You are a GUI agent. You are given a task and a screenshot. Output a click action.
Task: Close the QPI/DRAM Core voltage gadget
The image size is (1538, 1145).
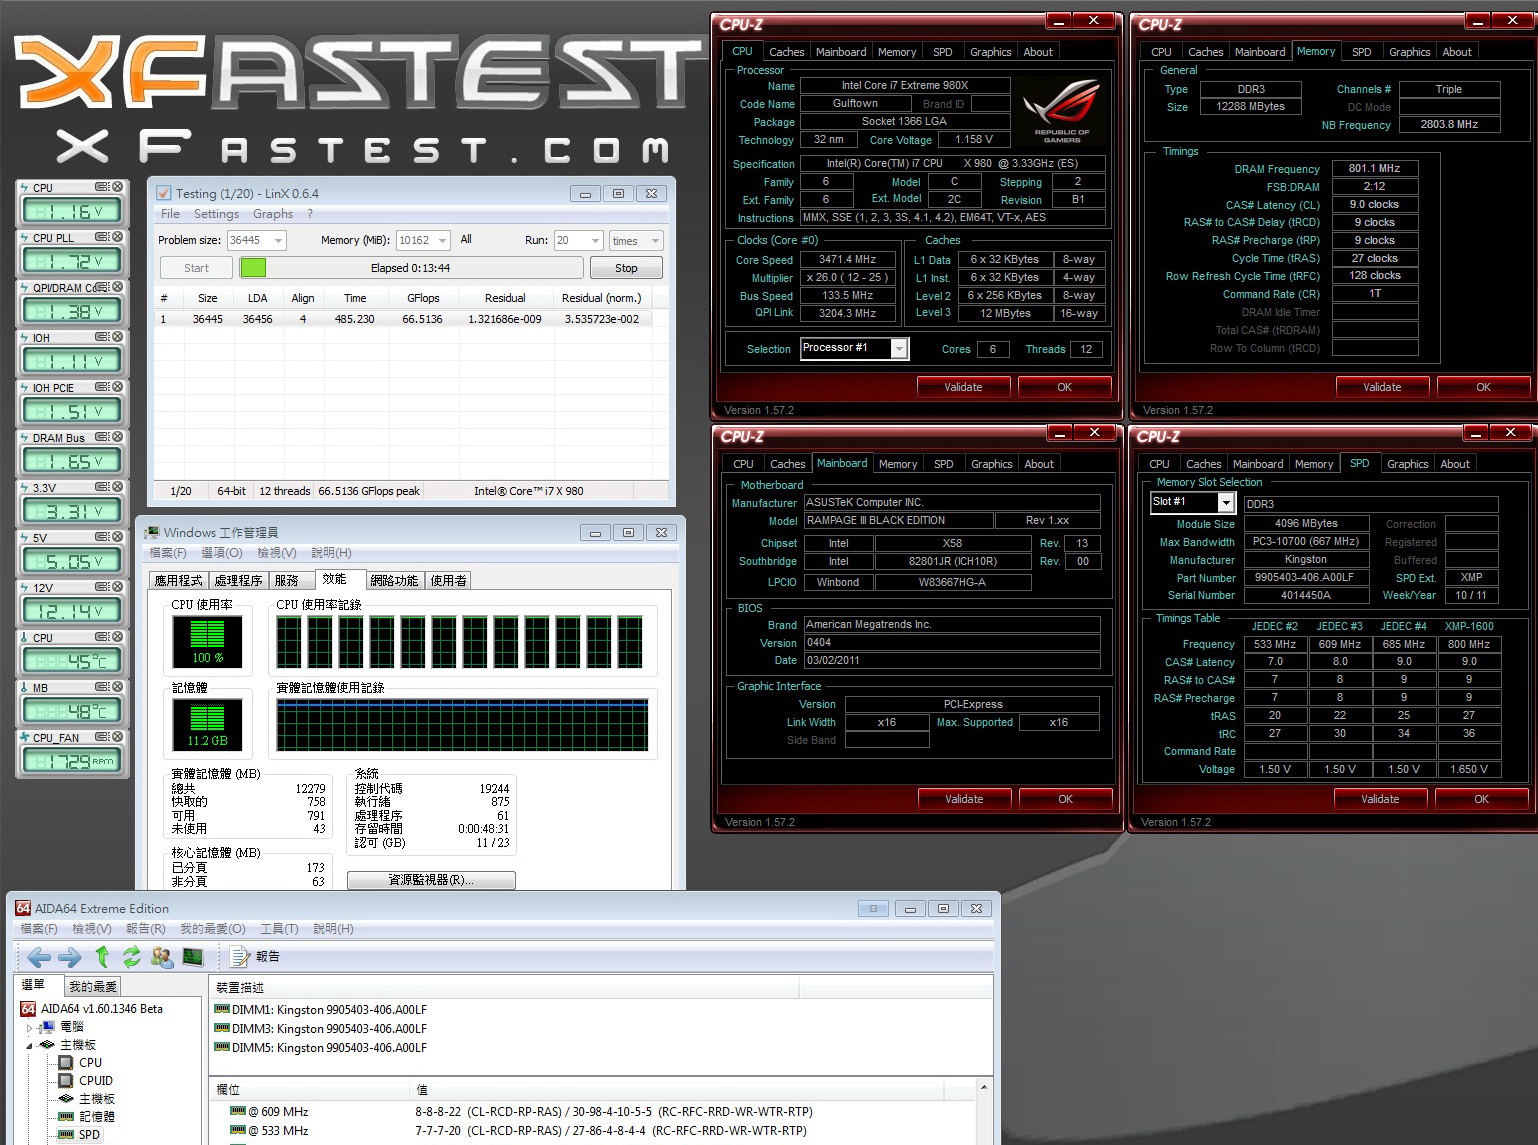coord(118,287)
